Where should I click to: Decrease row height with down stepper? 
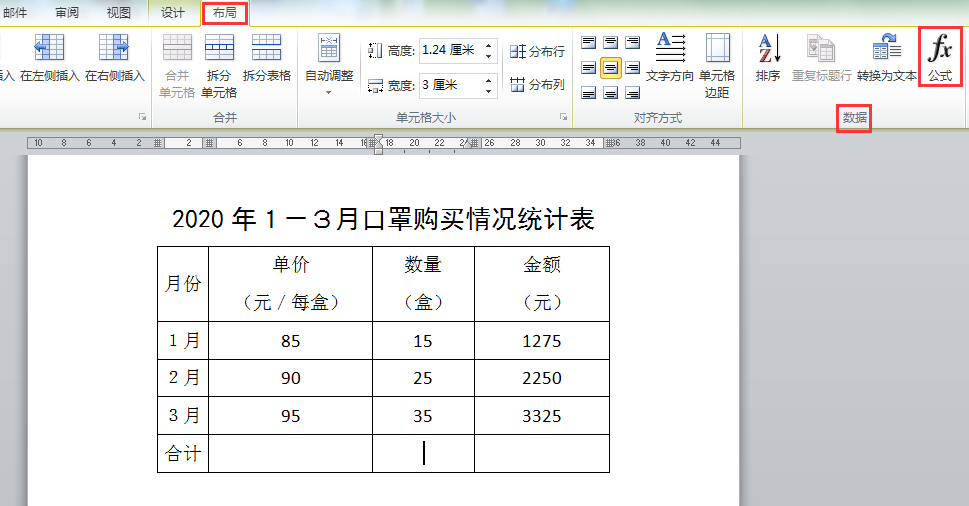pyautogui.click(x=488, y=56)
